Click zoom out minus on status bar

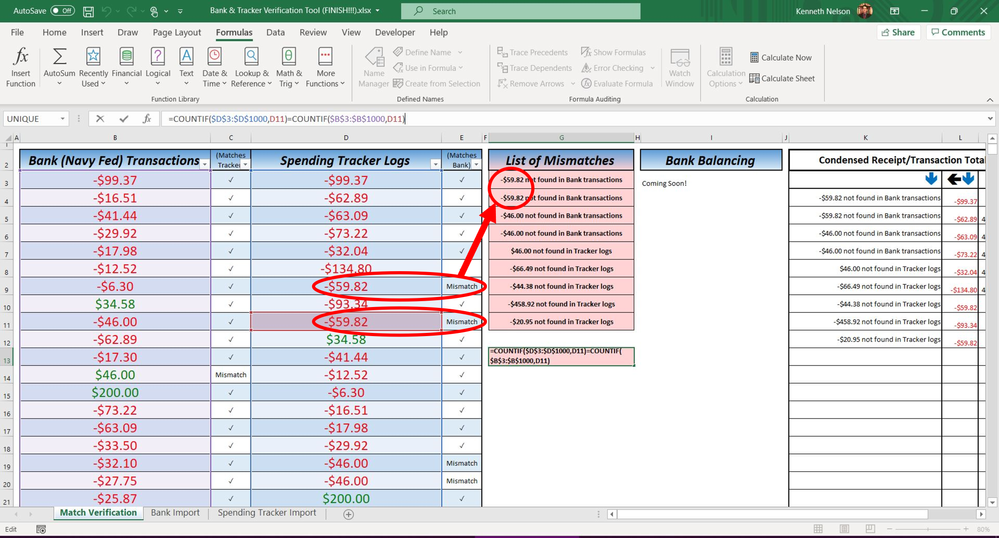point(889,529)
